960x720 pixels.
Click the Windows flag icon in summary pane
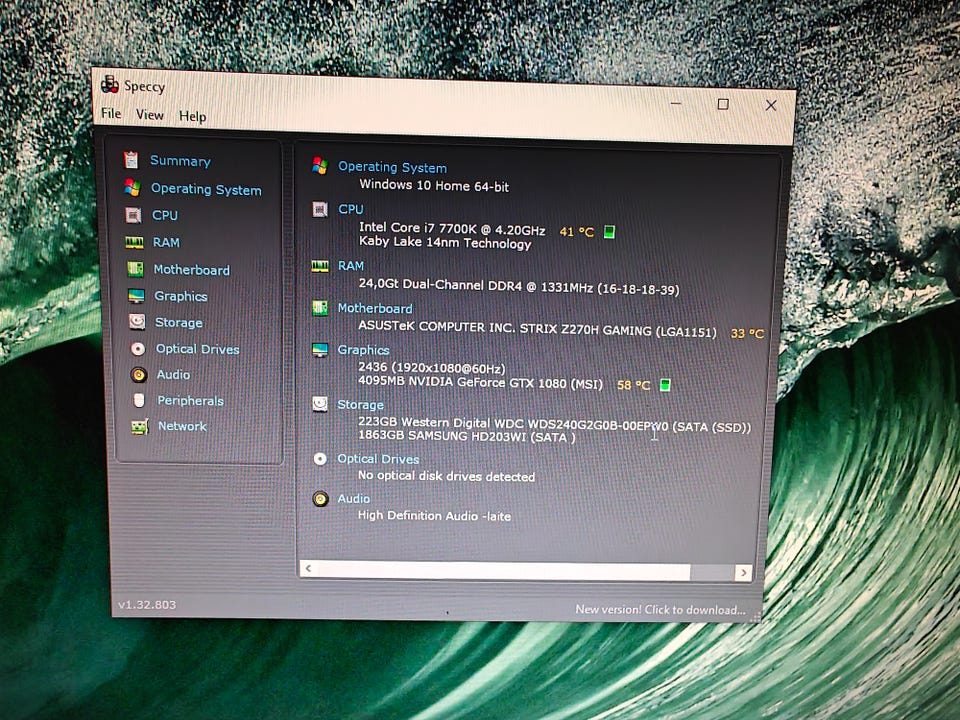point(320,165)
